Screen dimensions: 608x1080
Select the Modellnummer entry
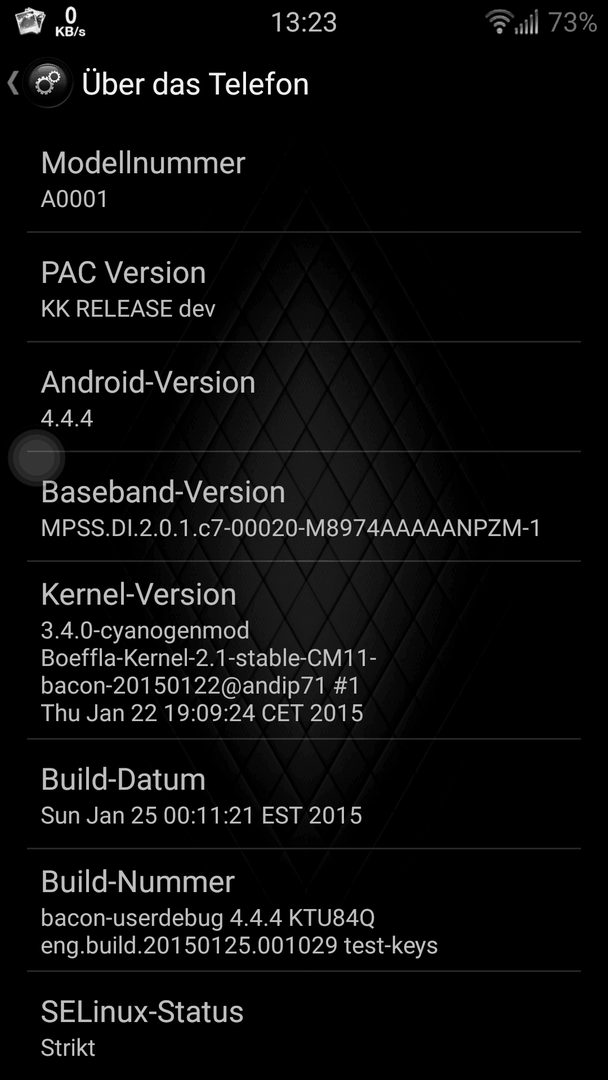(x=304, y=178)
